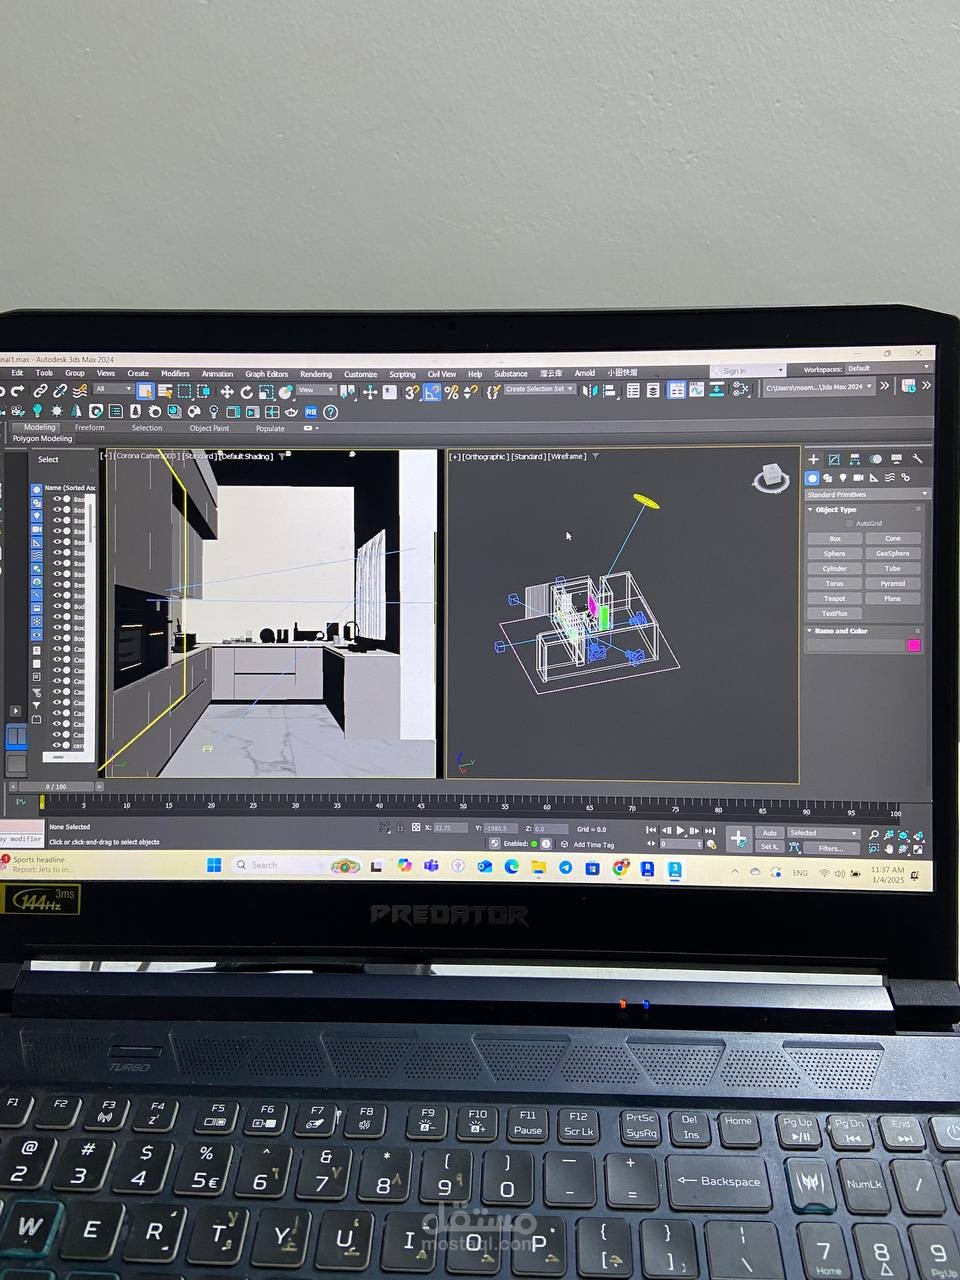Click the blue RB toolbar icon
Viewport: 960px width, 1280px height.
pos(310,411)
